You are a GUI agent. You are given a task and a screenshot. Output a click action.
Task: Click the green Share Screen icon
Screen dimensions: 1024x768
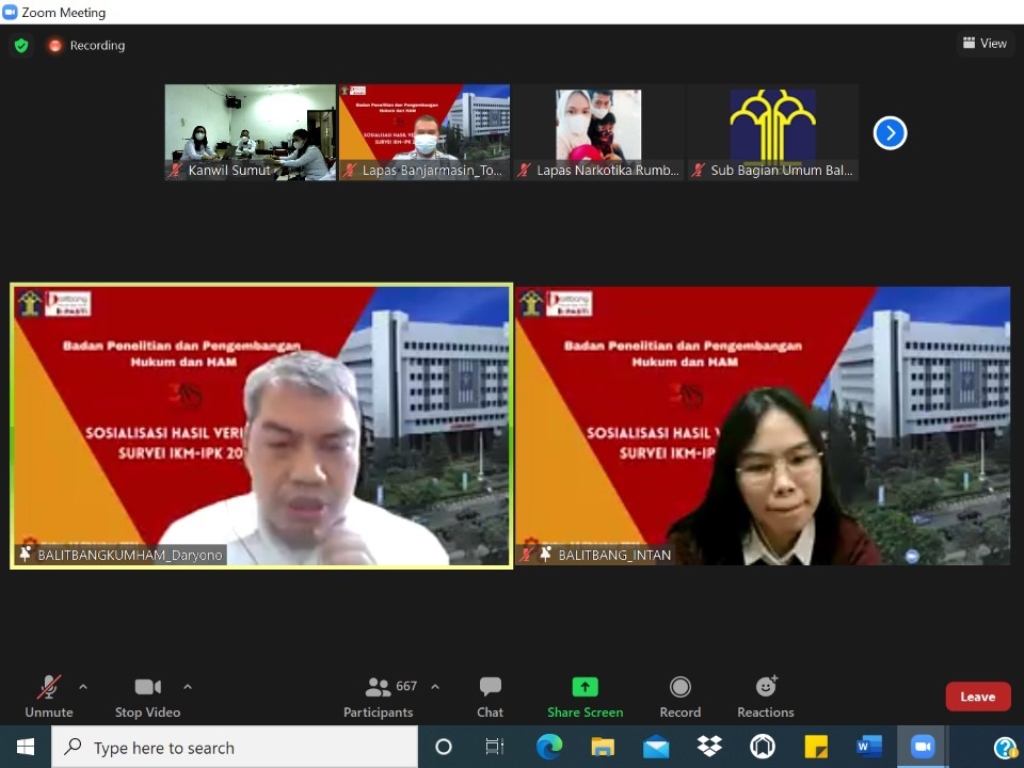coord(585,687)
